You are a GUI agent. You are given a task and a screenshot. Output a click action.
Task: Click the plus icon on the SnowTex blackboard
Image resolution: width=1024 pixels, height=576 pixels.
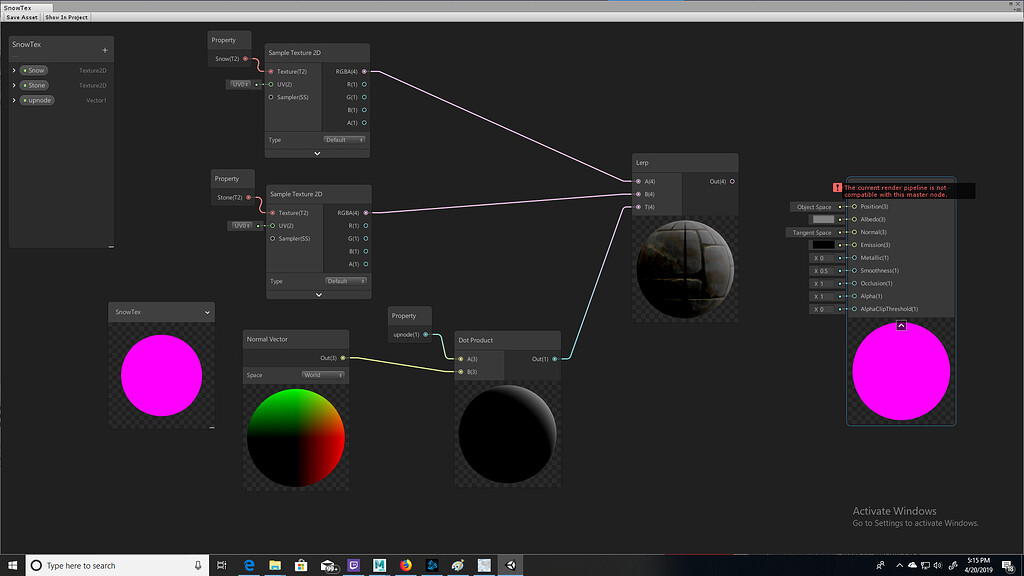[x=104, y=50]
